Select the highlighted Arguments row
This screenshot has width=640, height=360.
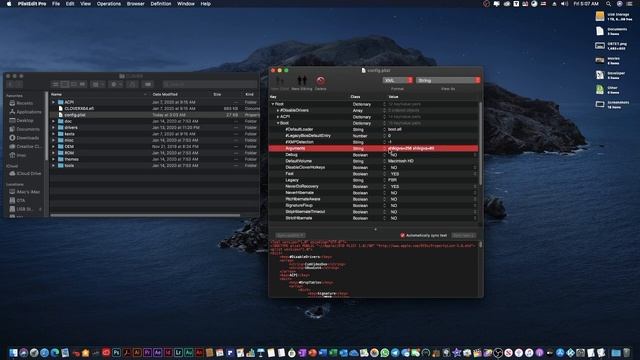[x=373, y=148]
